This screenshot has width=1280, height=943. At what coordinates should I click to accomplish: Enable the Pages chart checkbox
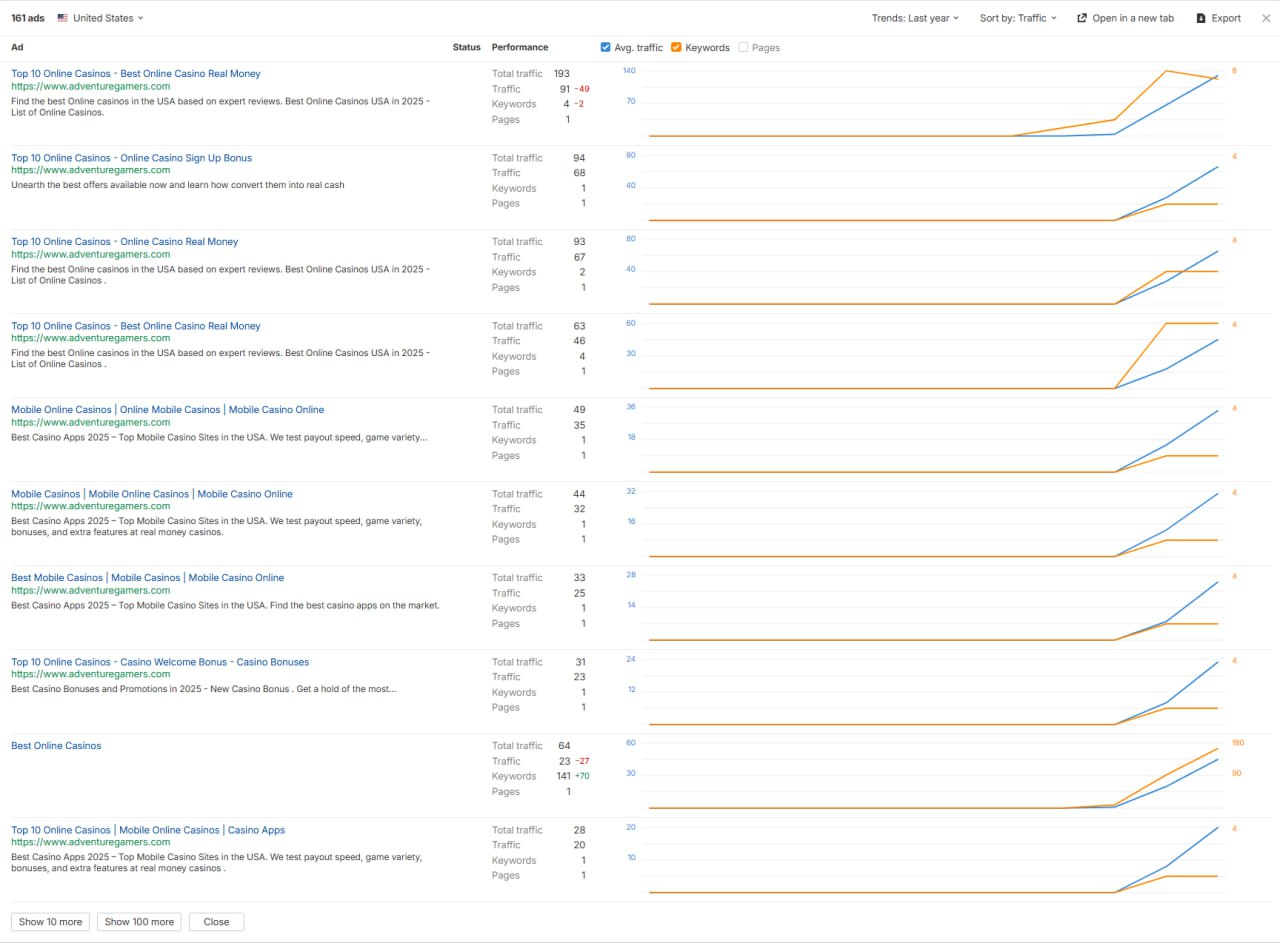[743, 47]
